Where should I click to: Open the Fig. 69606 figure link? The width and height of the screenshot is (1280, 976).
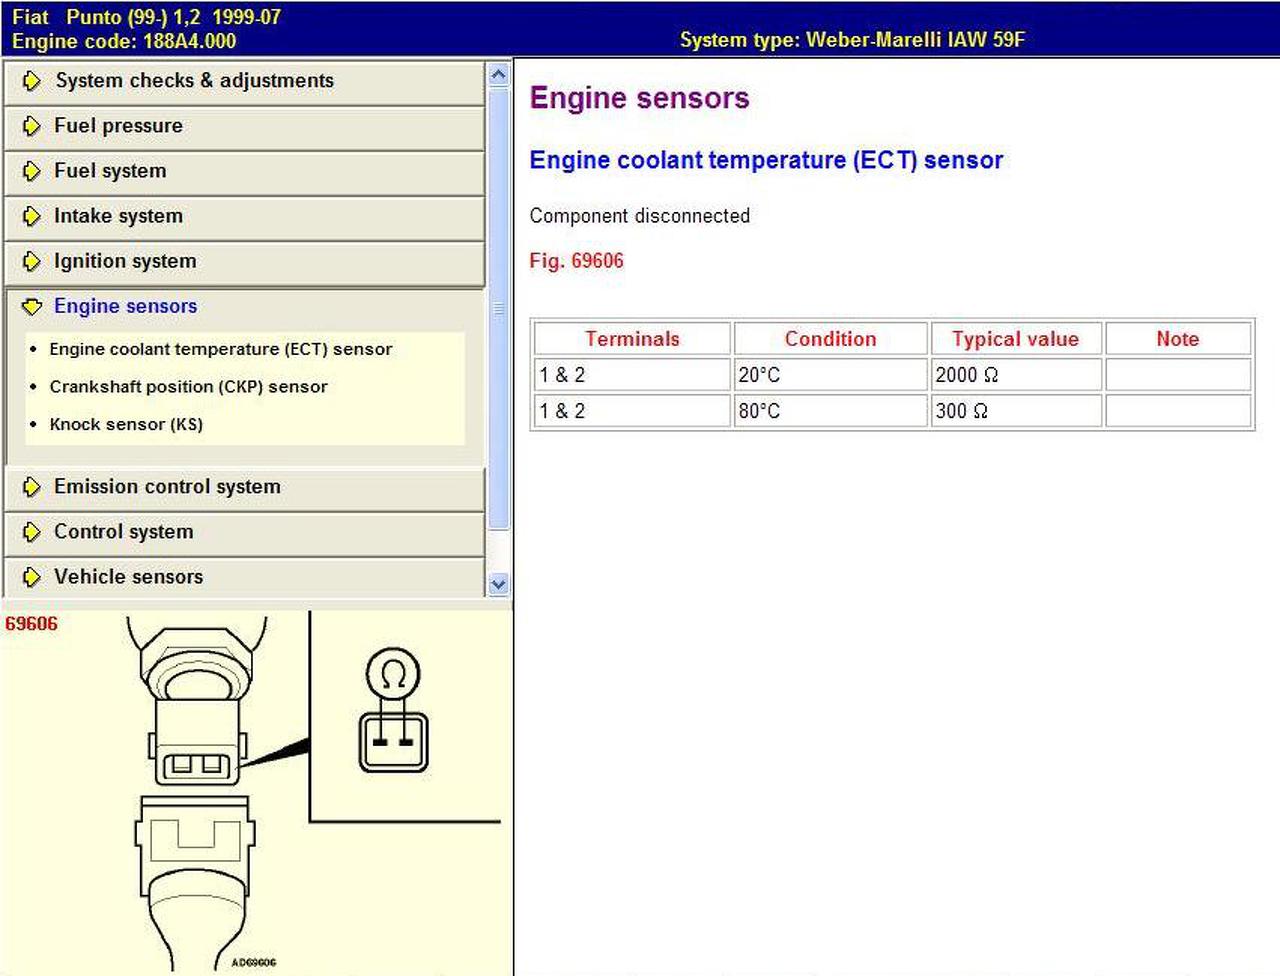(577, 261)
